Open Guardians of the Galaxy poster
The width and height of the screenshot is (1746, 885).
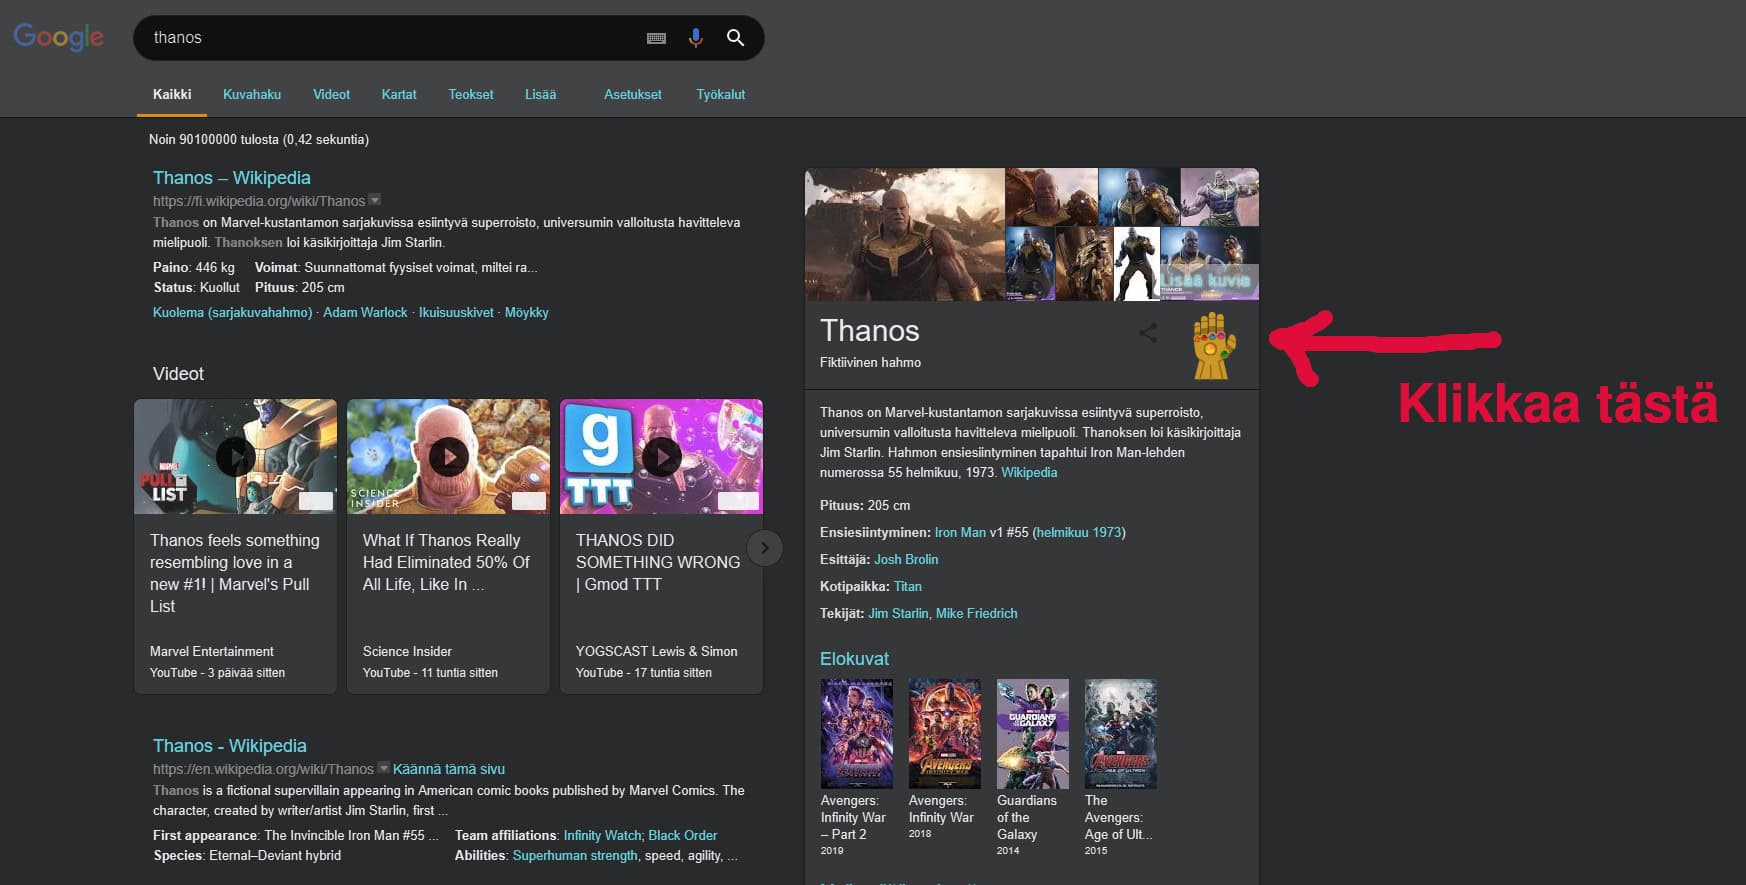[x=1033, y=734]
